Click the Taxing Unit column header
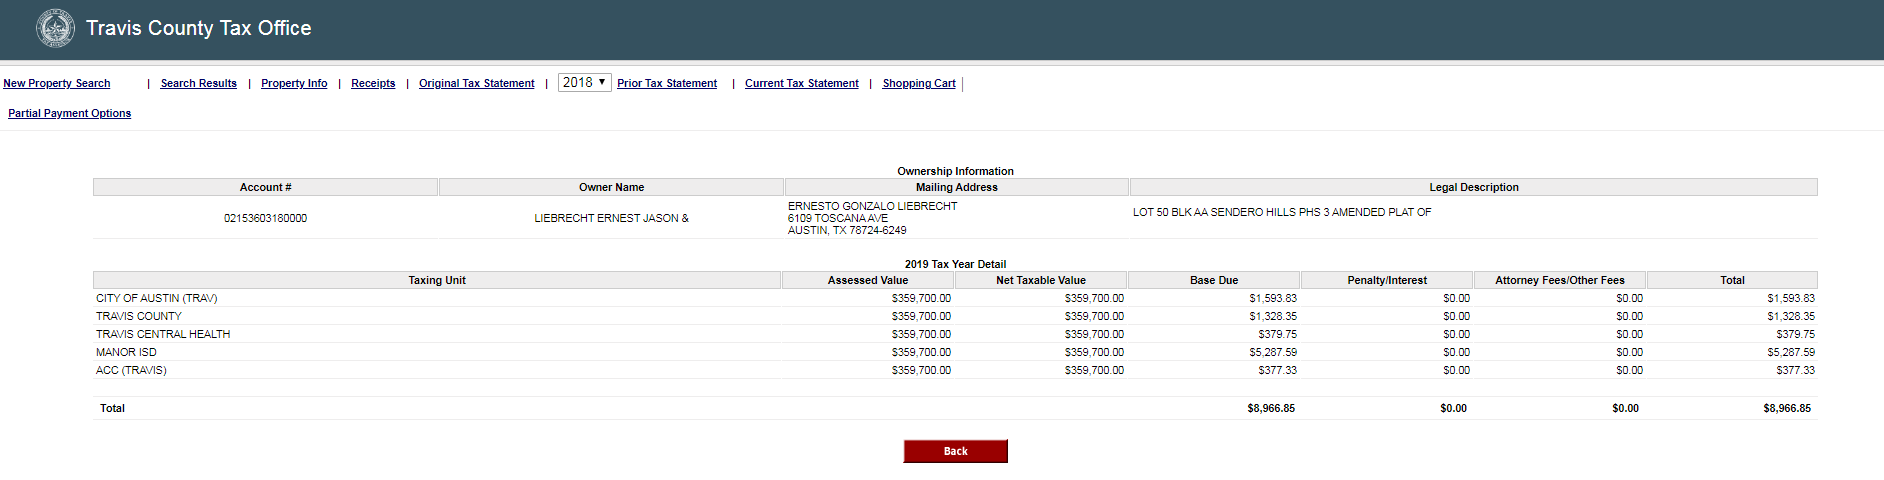This screenshot has width=1884, height=480. (437, 280)
